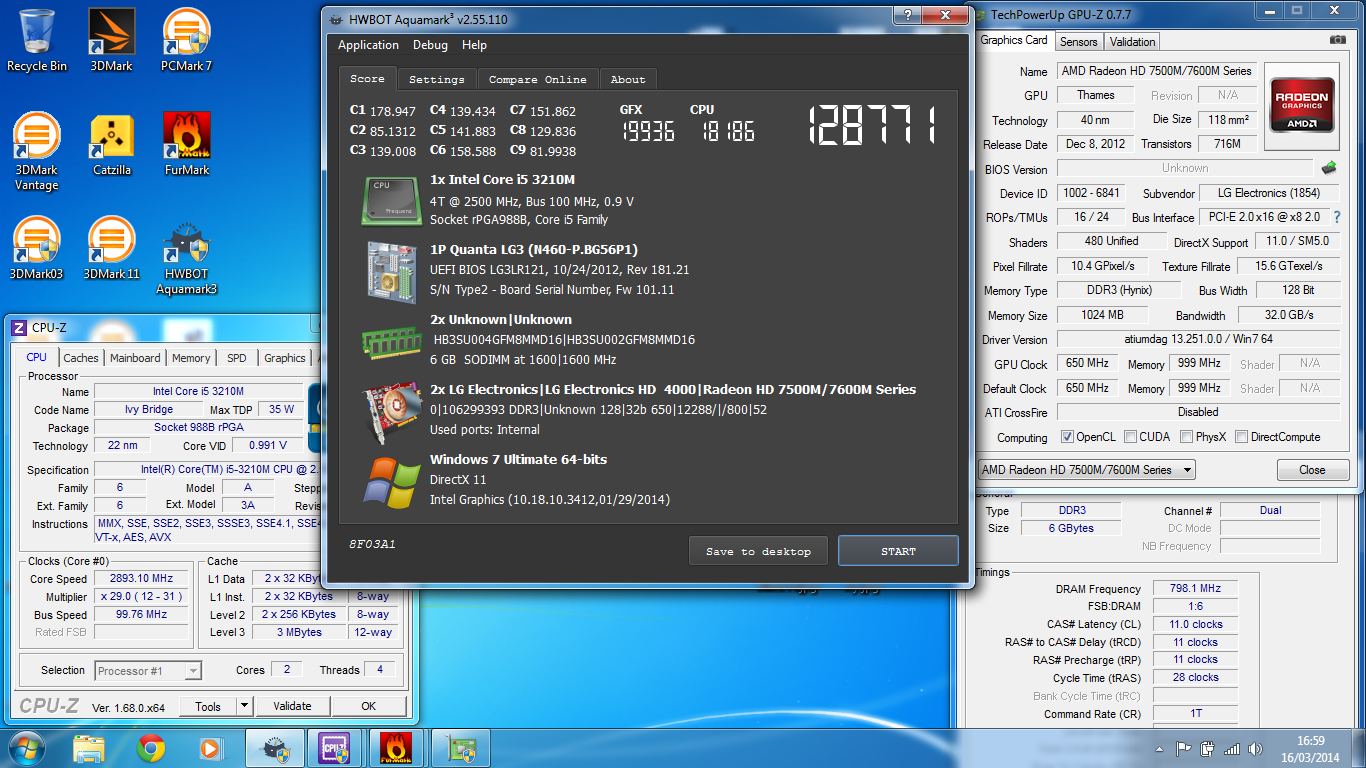Open the Windows Start menu
The width and height of the screenshot is (1366, 768).
[27, 748]
